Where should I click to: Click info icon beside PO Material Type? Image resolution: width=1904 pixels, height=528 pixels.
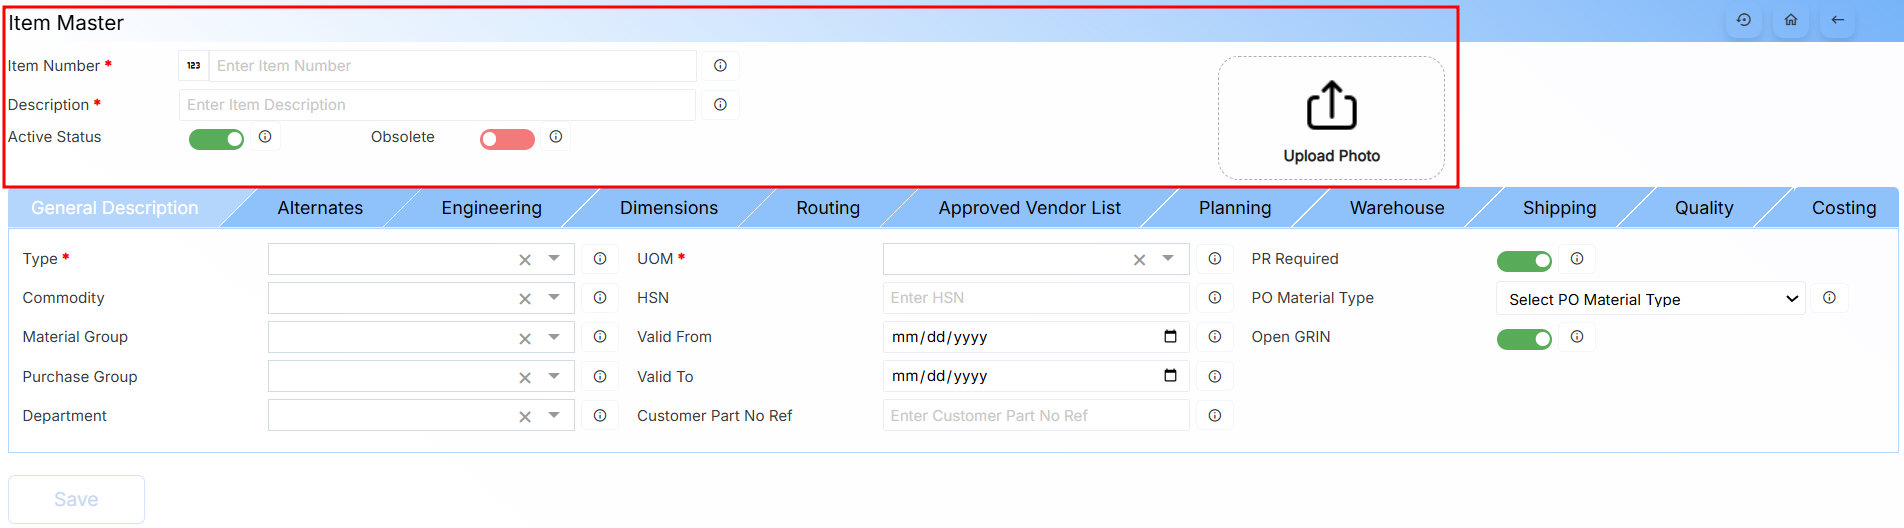tap(1829, 298)
